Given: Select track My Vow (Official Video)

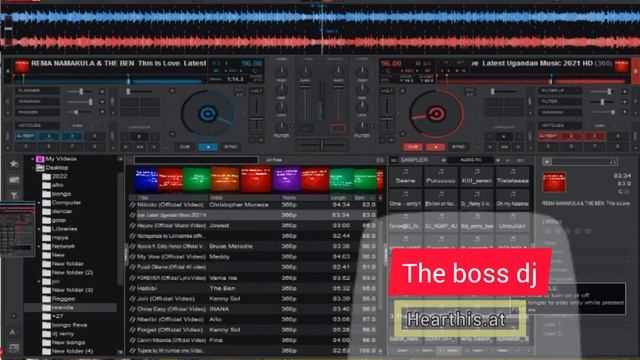Looking at the screenshot, I should 253,257.
